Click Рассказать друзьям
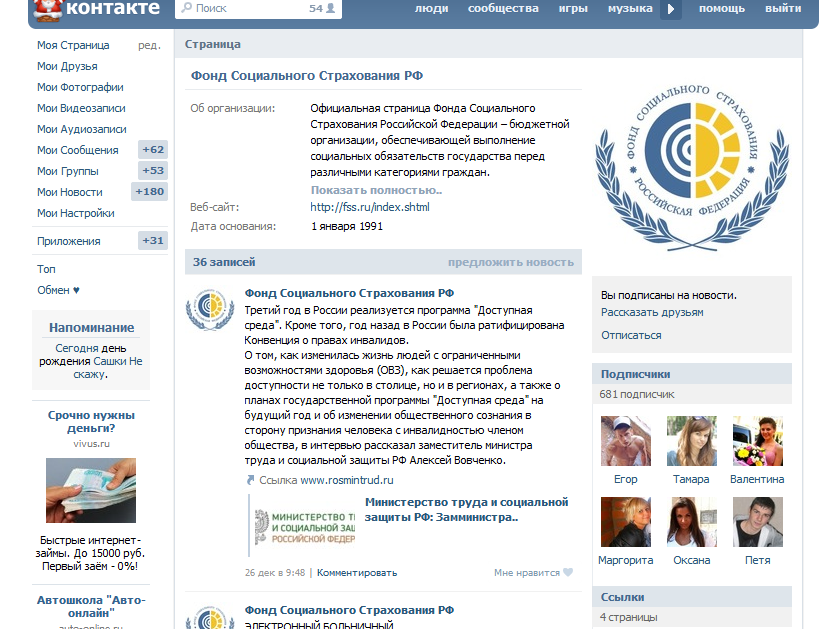 coord(652,312)
